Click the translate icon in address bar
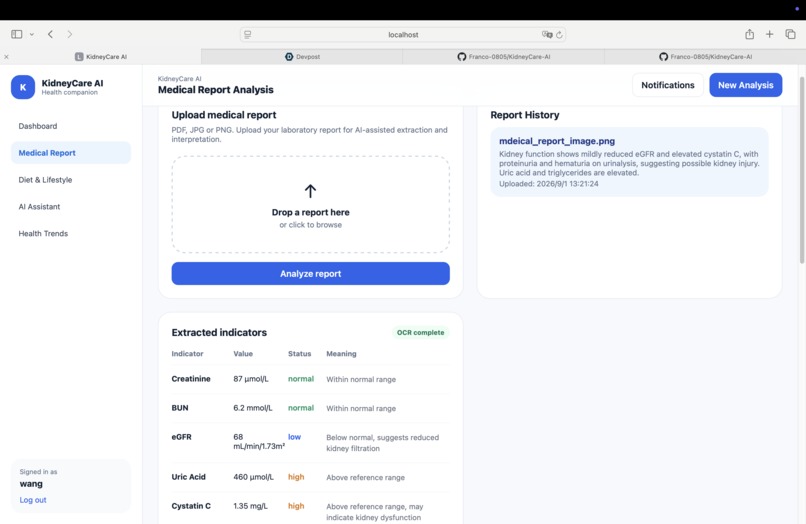806x524 pixels. pos(546,34)
